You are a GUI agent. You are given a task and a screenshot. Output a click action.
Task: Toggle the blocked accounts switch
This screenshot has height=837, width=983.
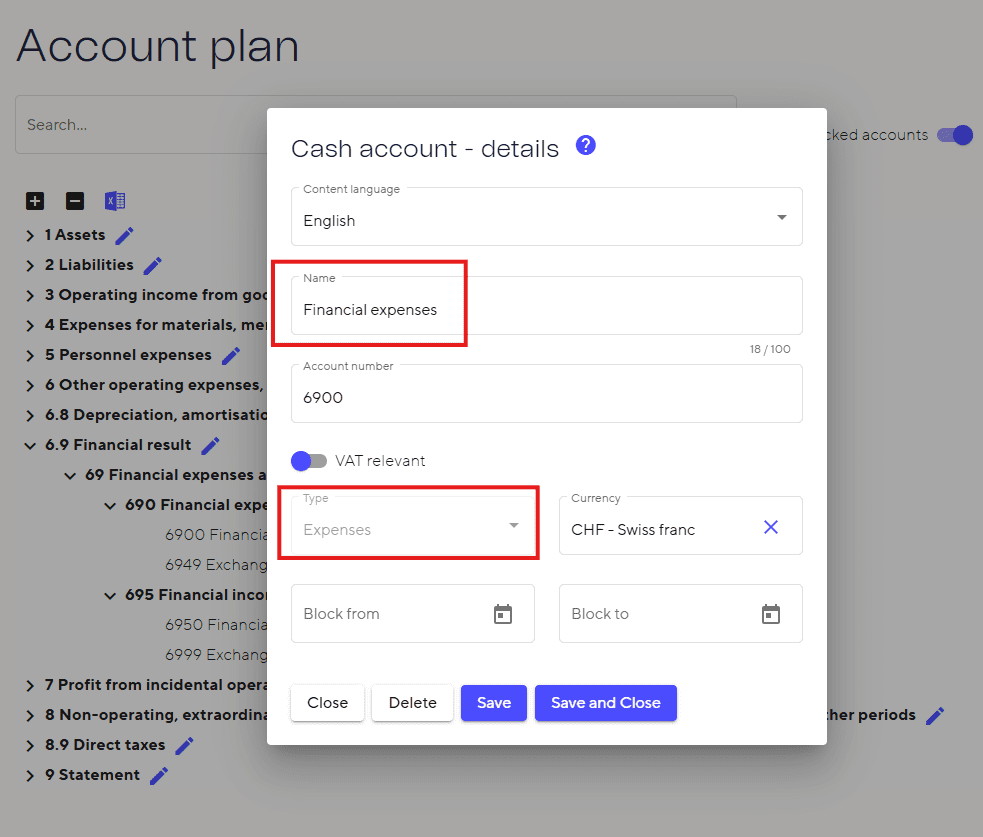(955, 135)
